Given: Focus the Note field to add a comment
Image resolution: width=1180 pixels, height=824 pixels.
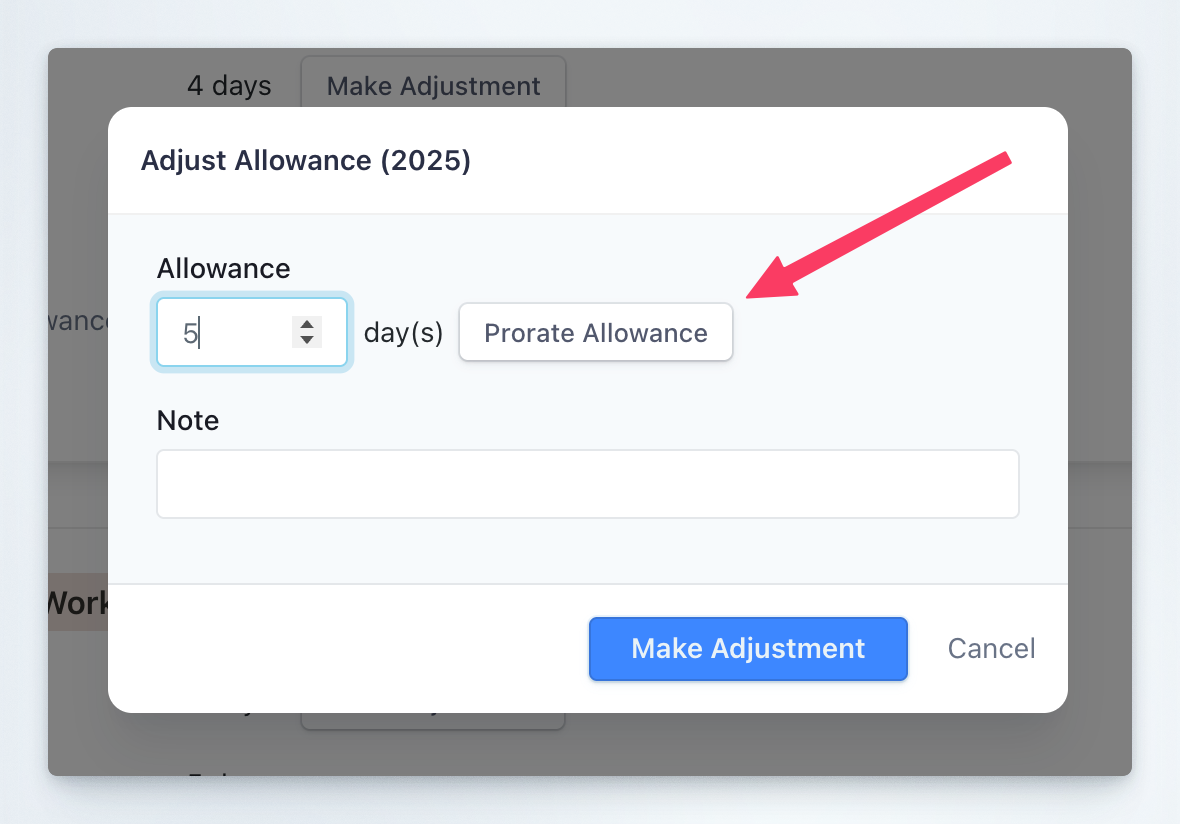Looking at the screenshot, I should [588, 485].
